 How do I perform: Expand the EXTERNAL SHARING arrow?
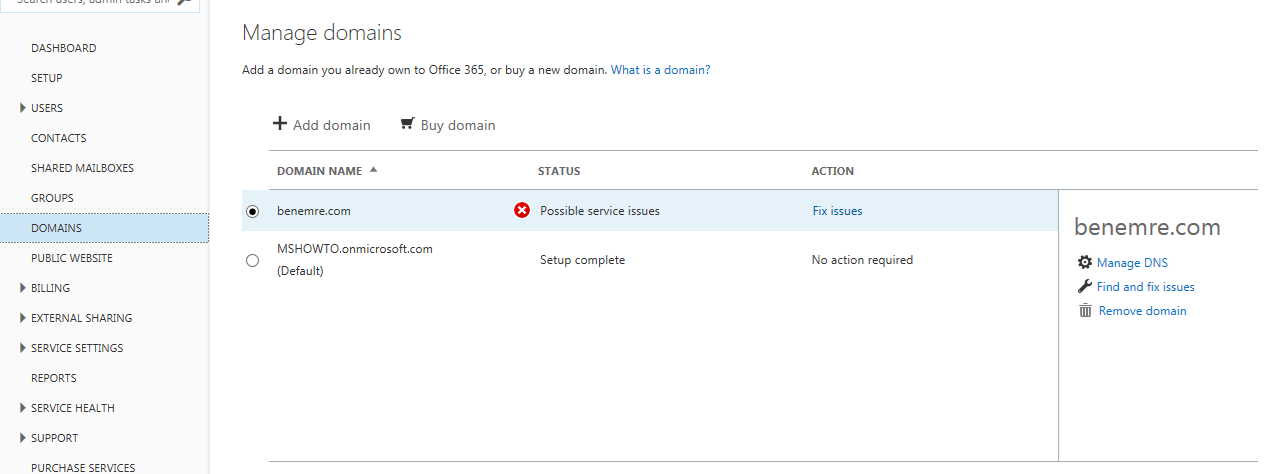23,318
